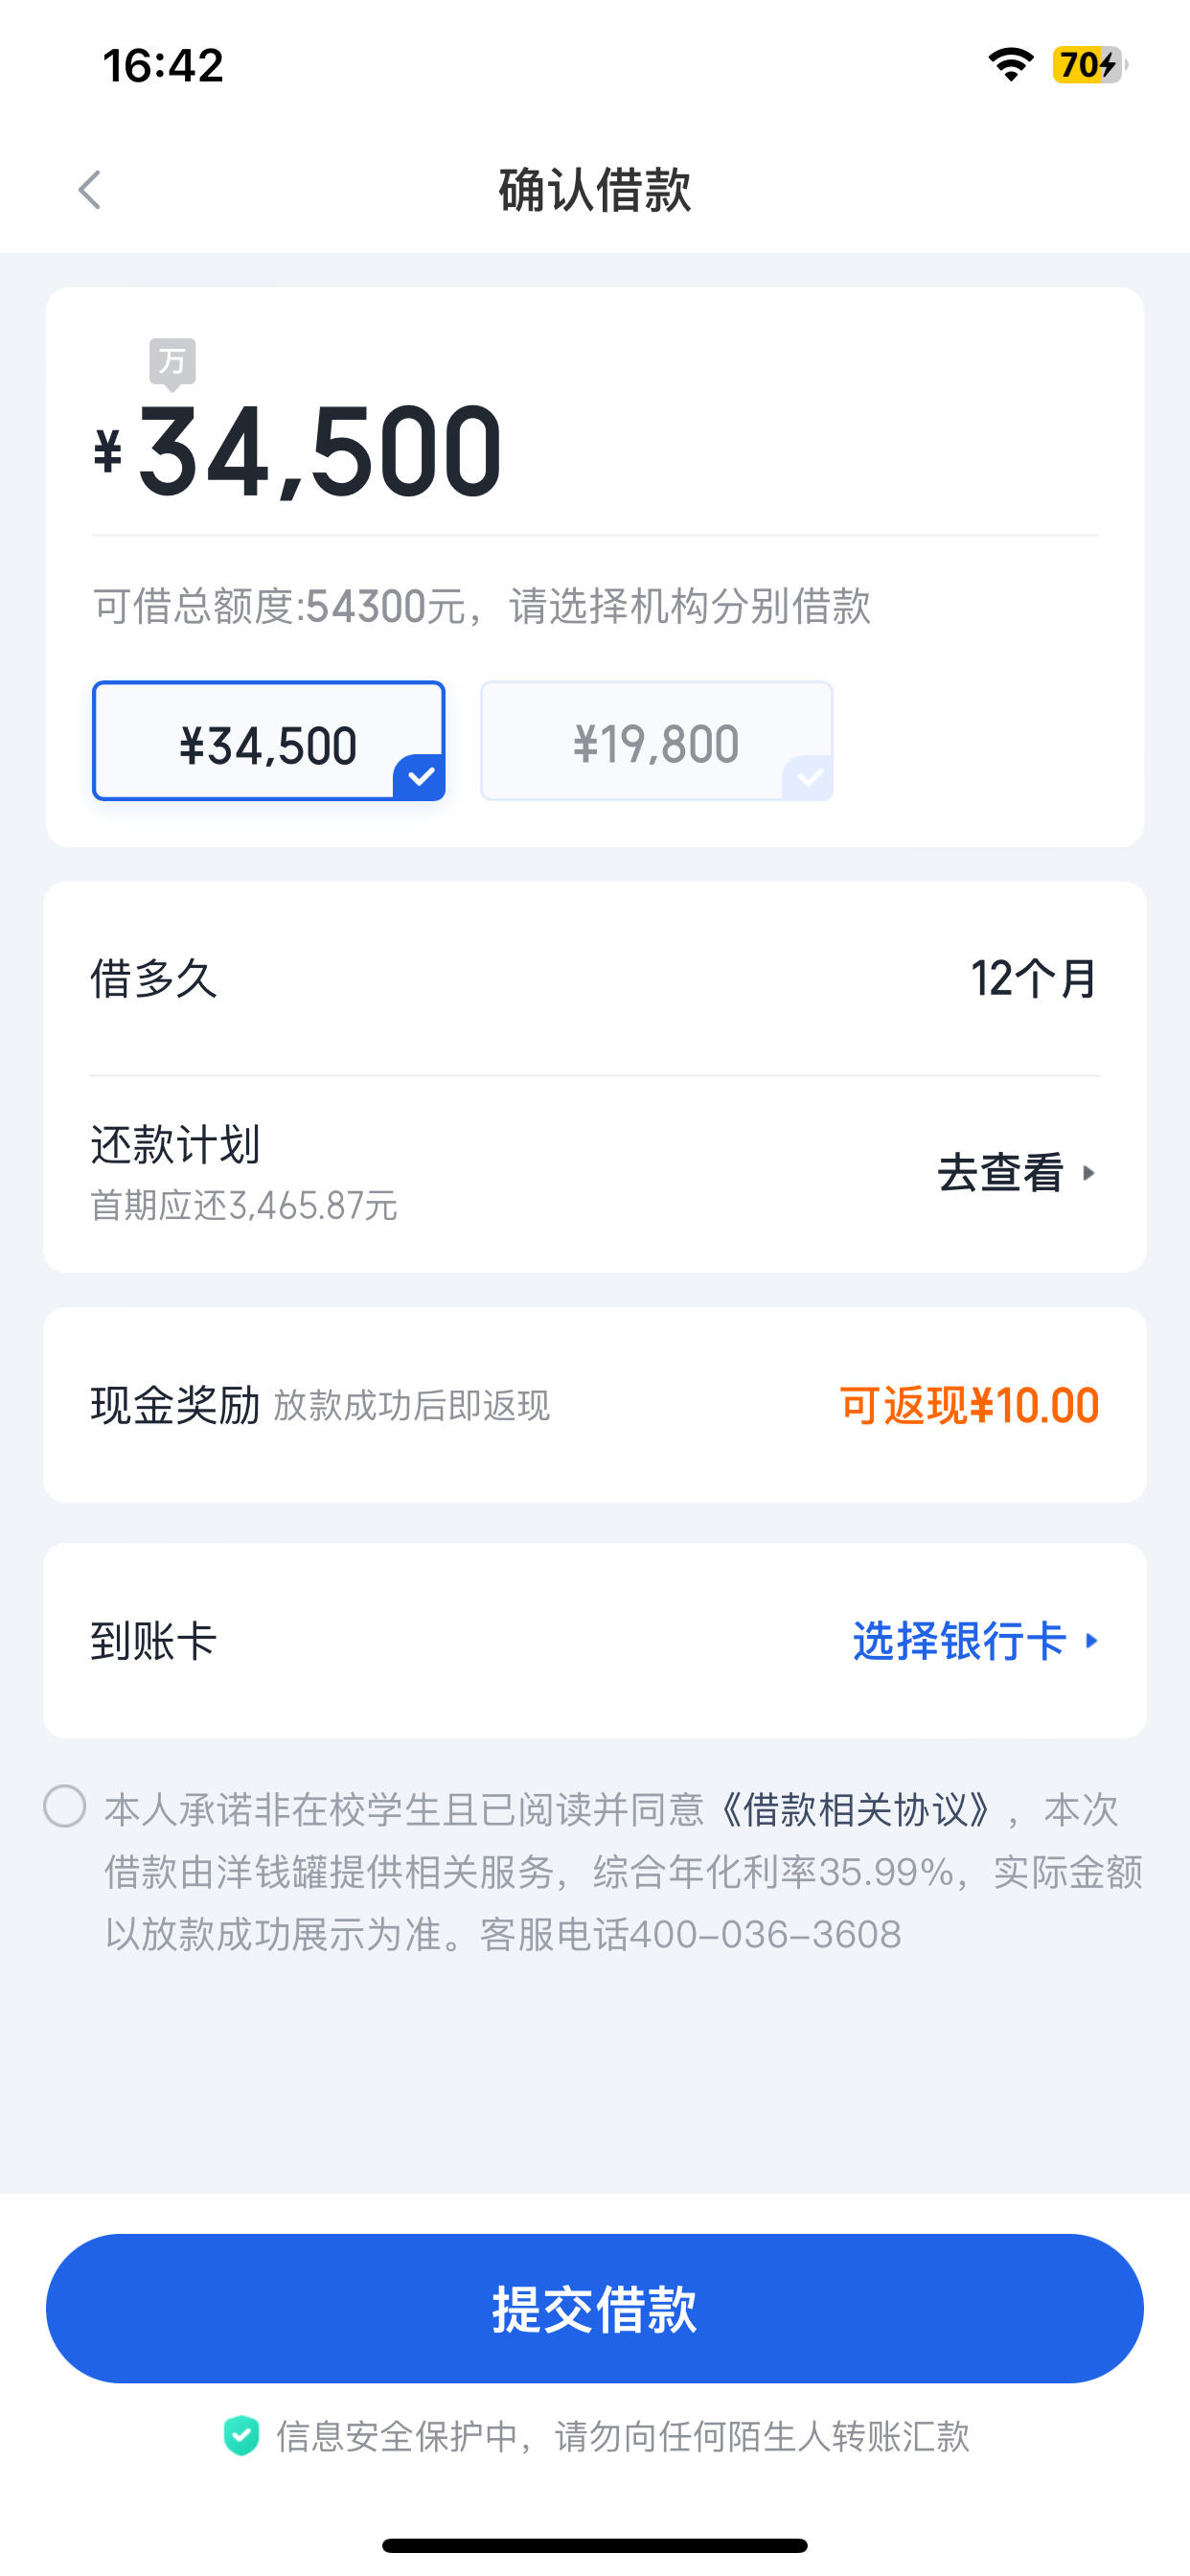Tap the back arrow icon
1190x2576 pixels.
[x=90, y=189]
